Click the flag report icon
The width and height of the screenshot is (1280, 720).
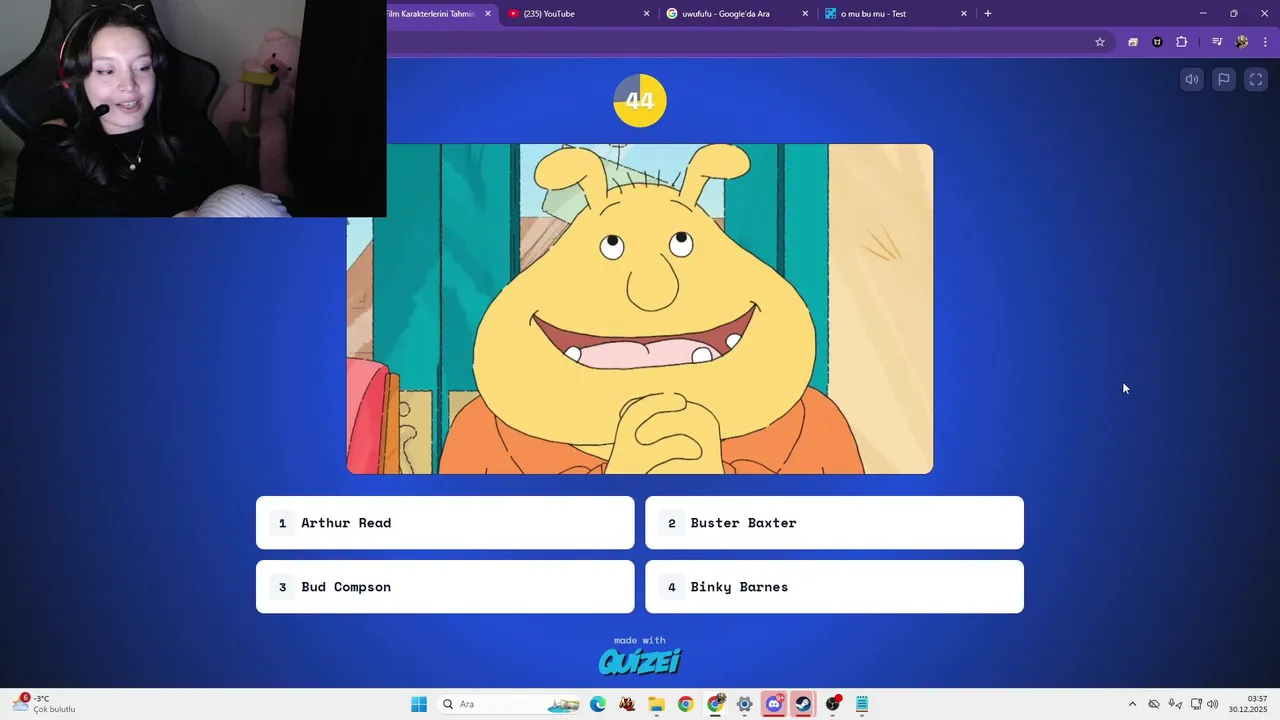pos(1224,80)
